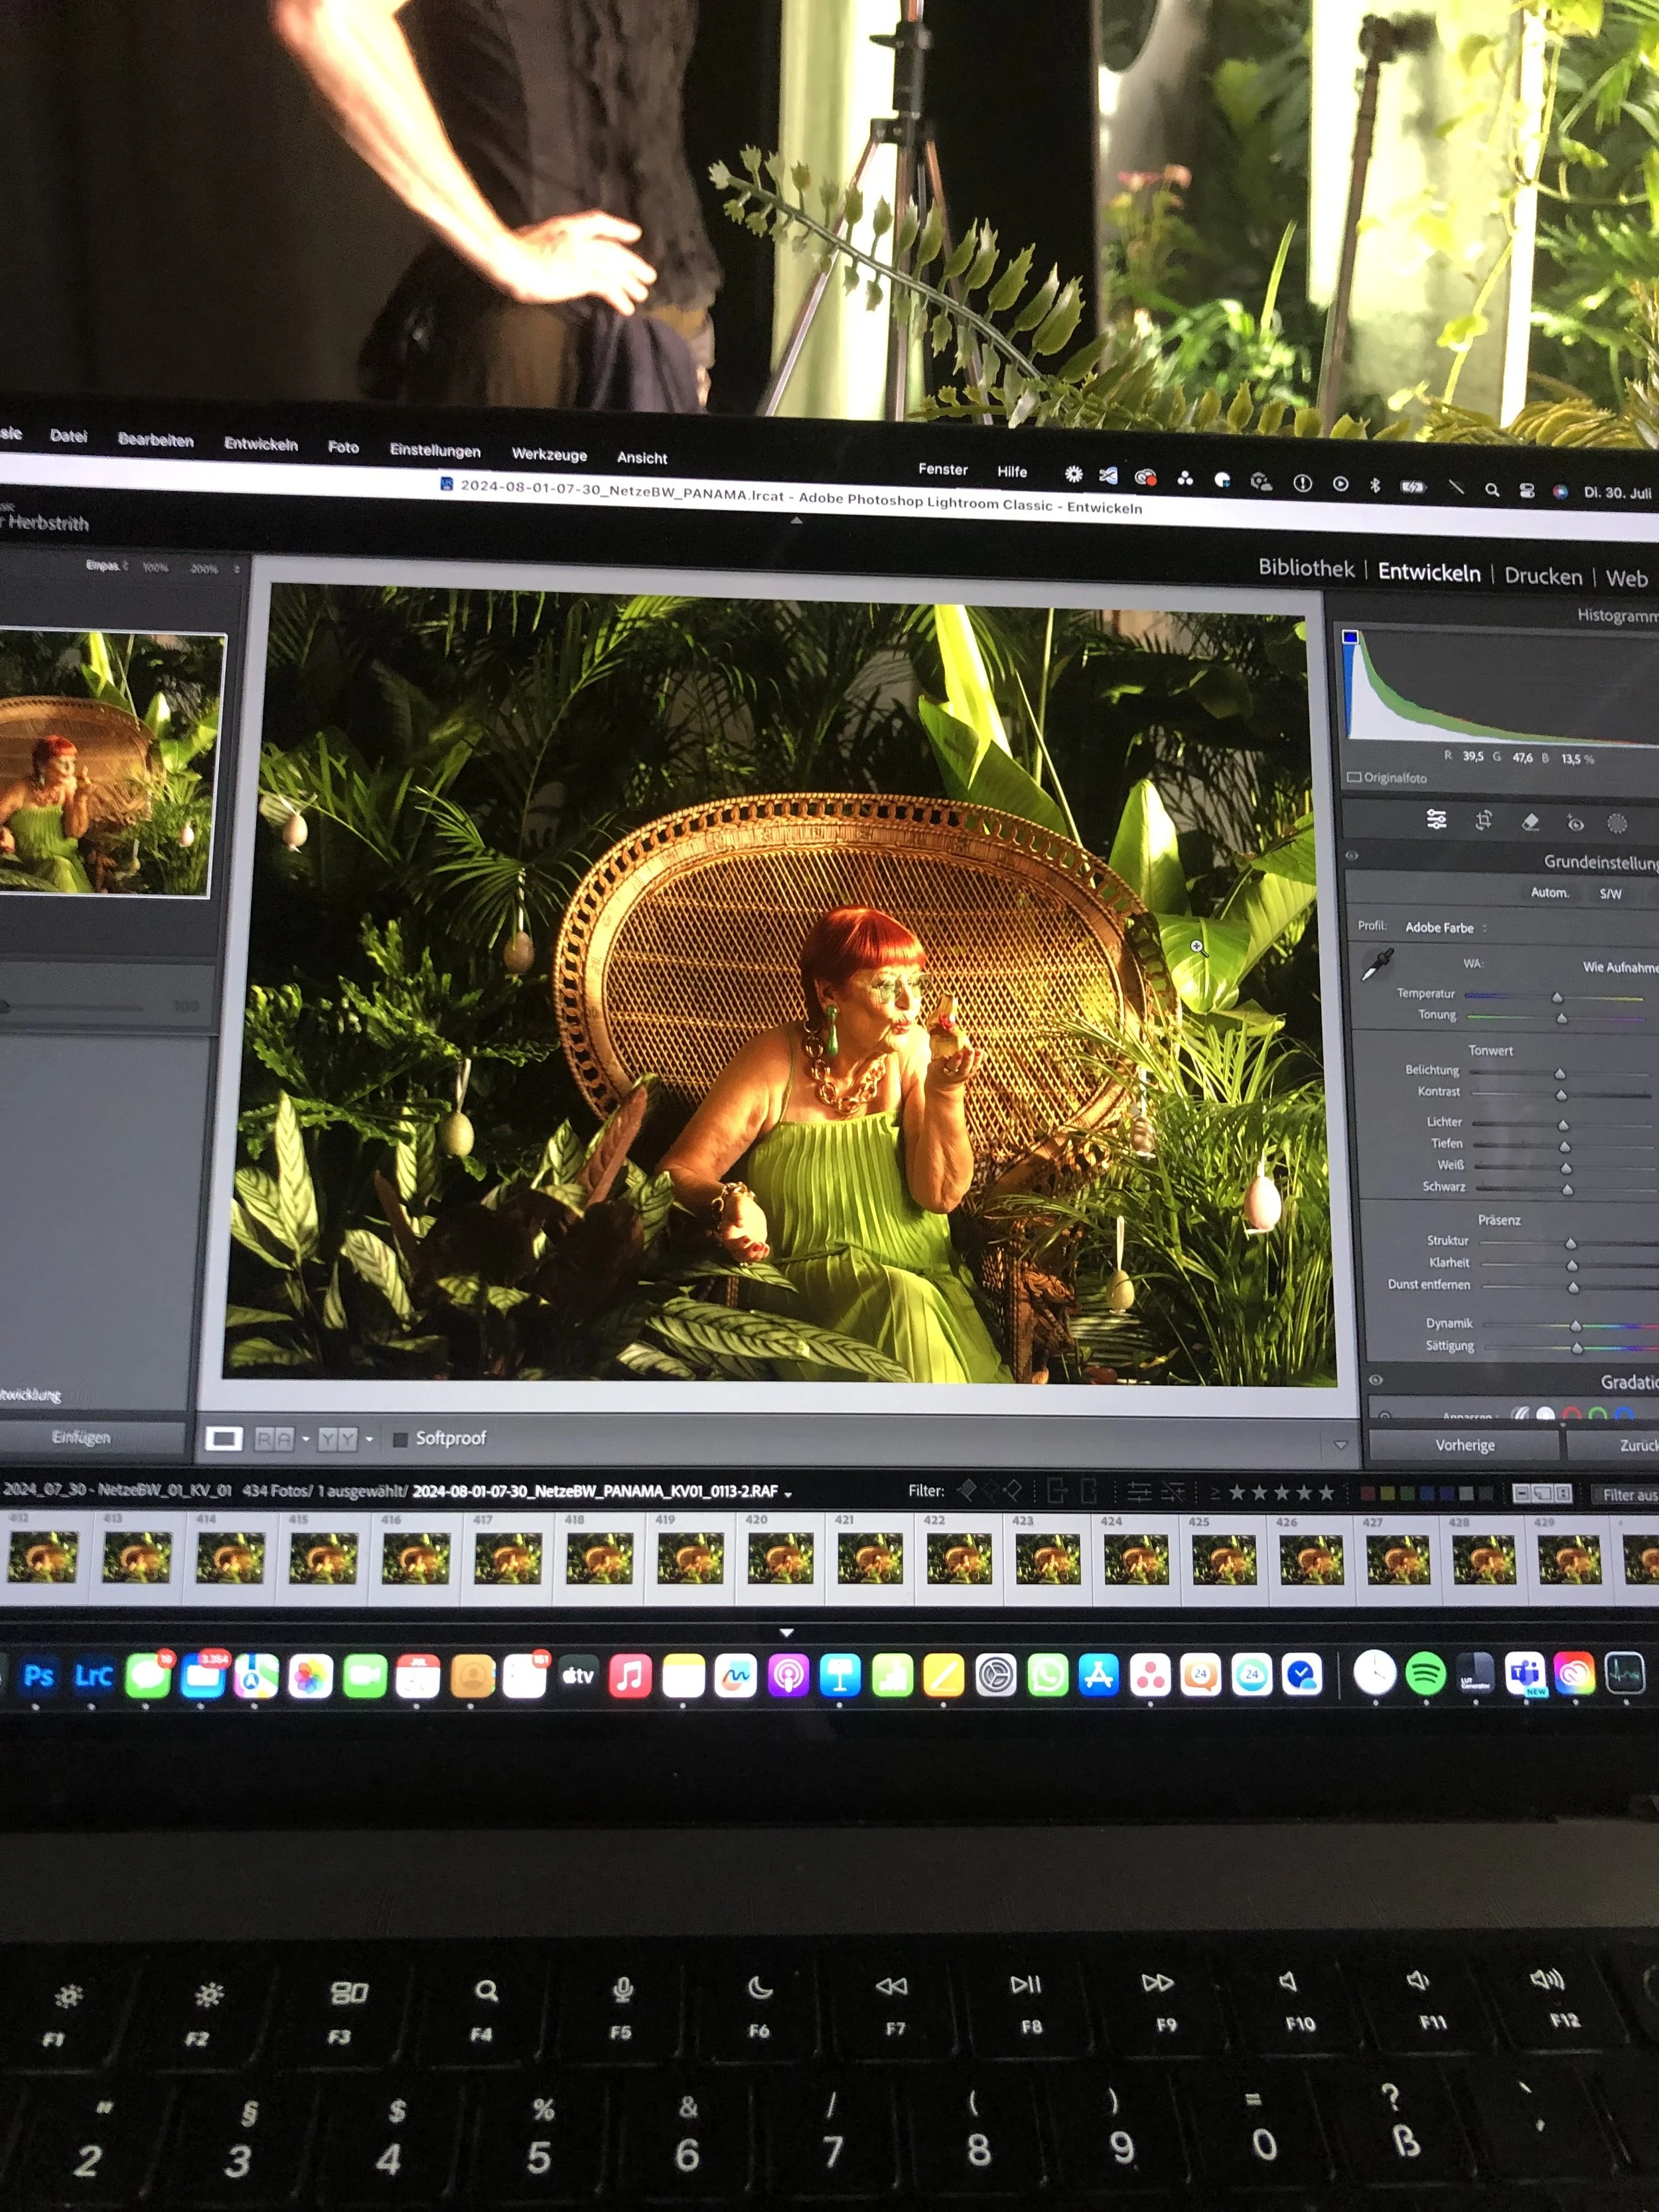
Task: Toggle the S/W black-and-white treatment
Action: click(1610, 894)
